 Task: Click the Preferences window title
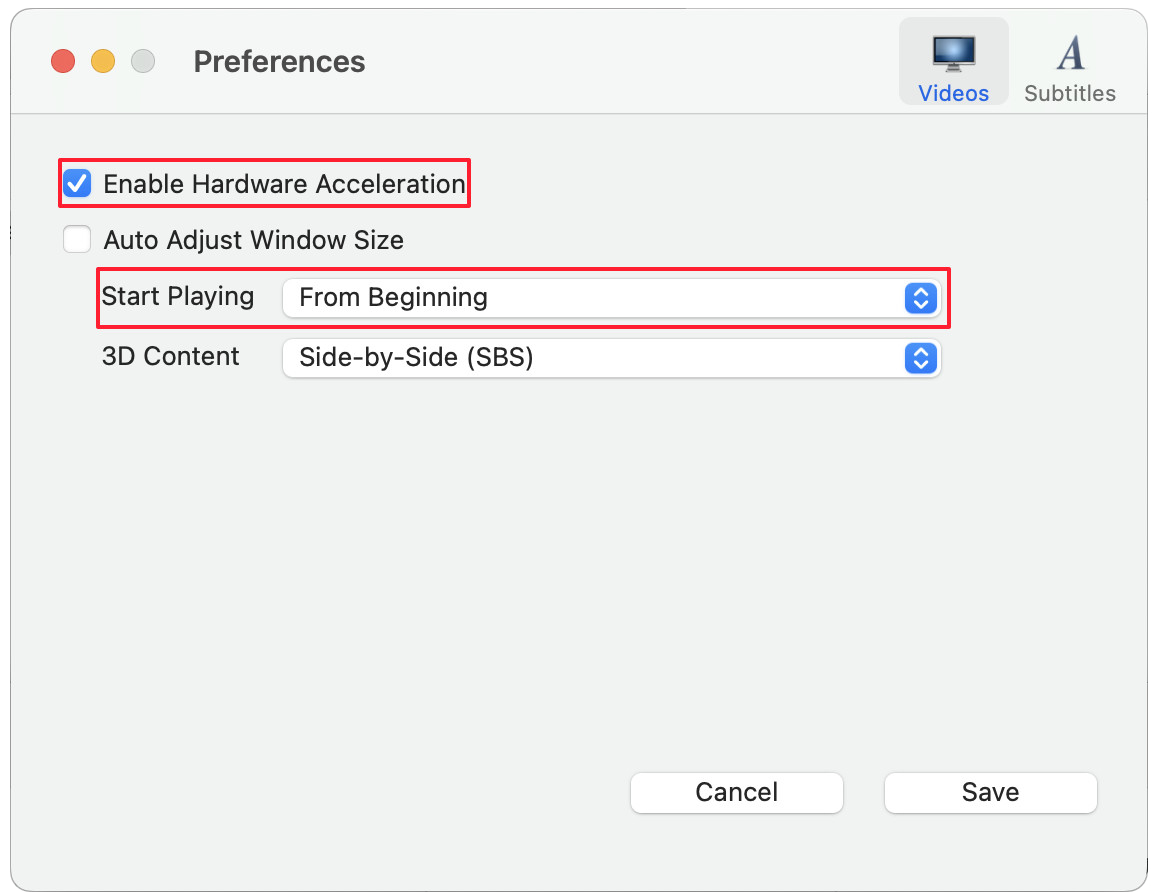279,62
